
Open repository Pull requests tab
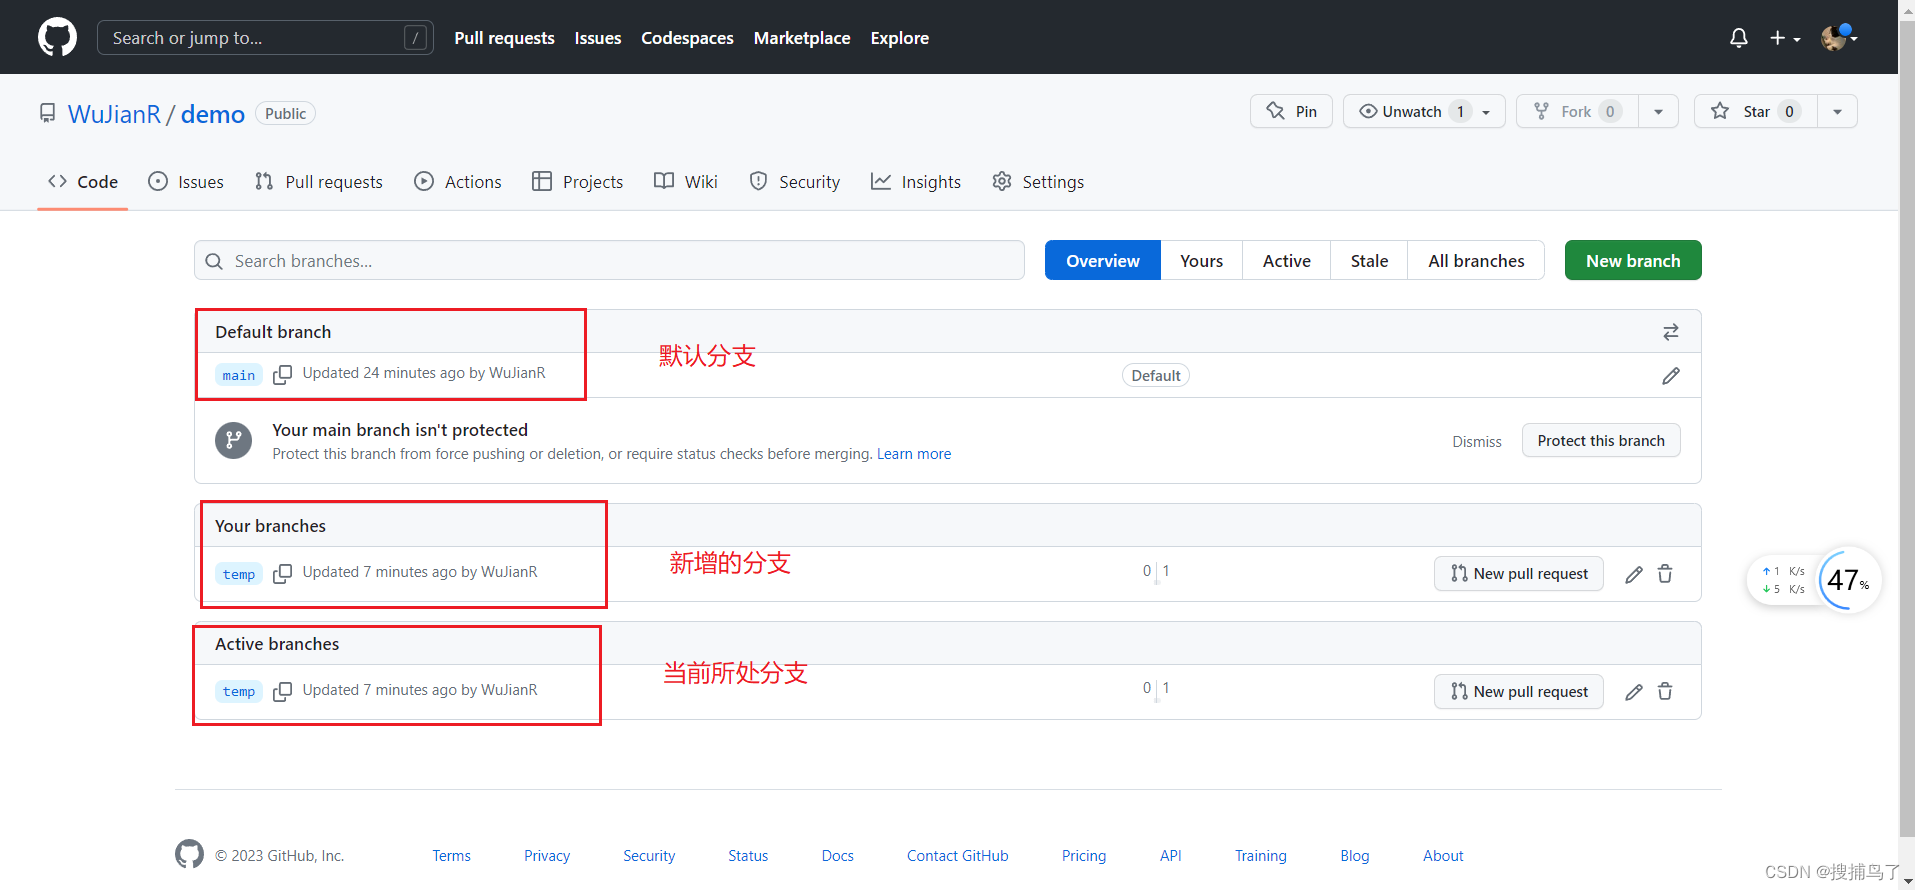coord(319,181)
